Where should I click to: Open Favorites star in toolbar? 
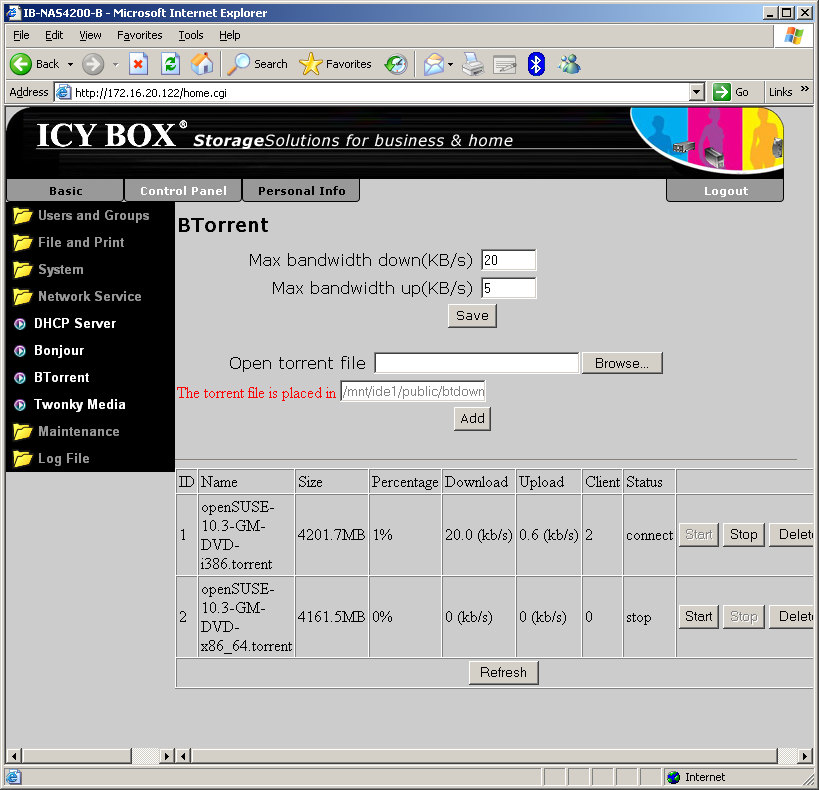335,64
